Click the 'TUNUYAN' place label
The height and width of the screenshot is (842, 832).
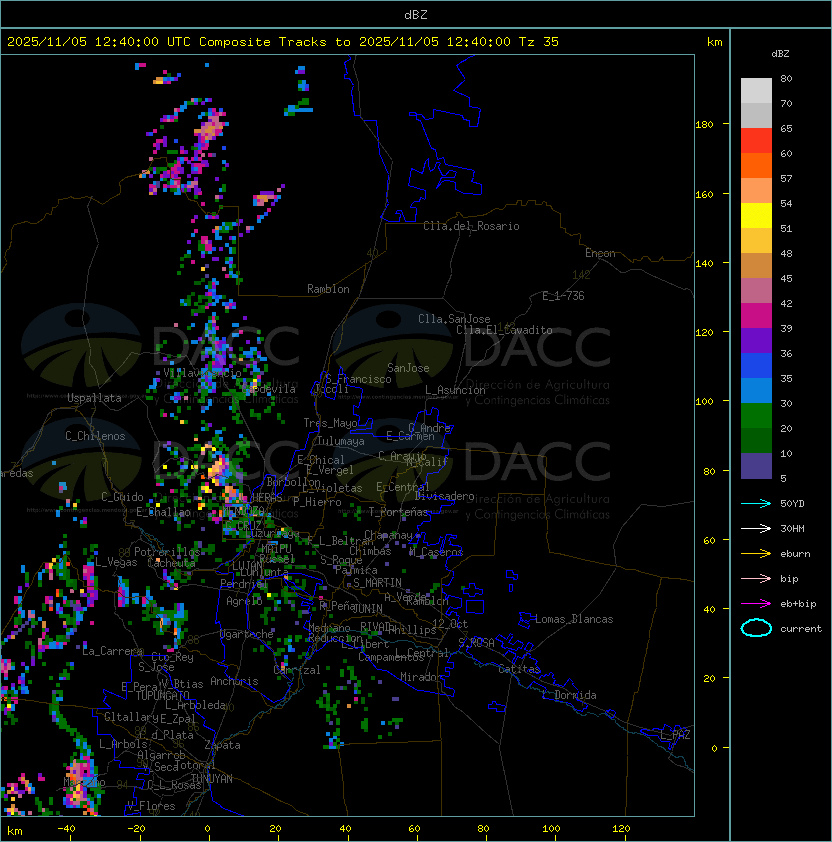pyautogui.click(x=212, y=779)
